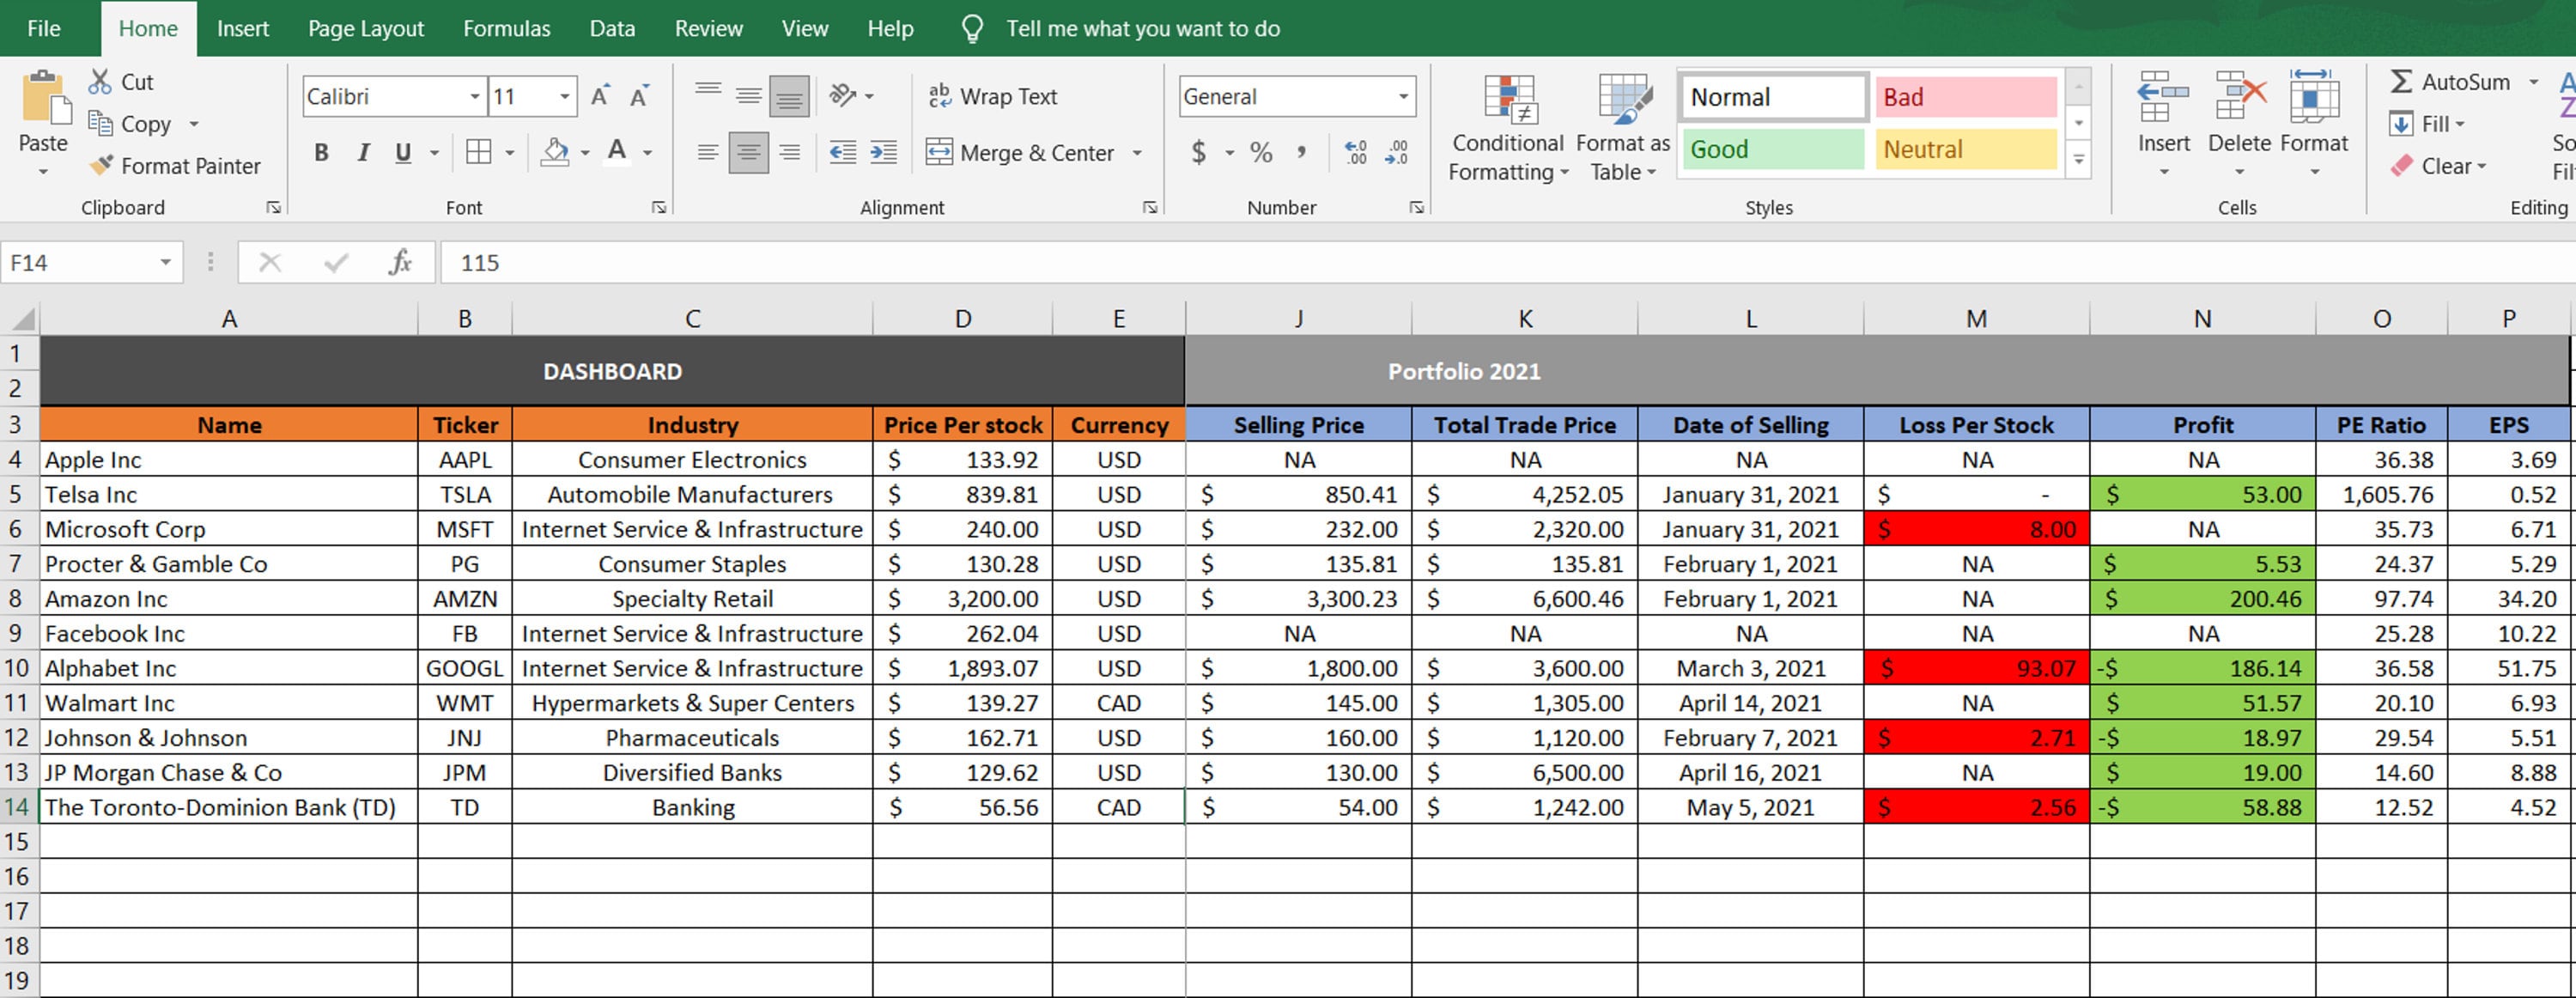
Task: Click Decrease Decimal icon
Action: click(1397, 152)
